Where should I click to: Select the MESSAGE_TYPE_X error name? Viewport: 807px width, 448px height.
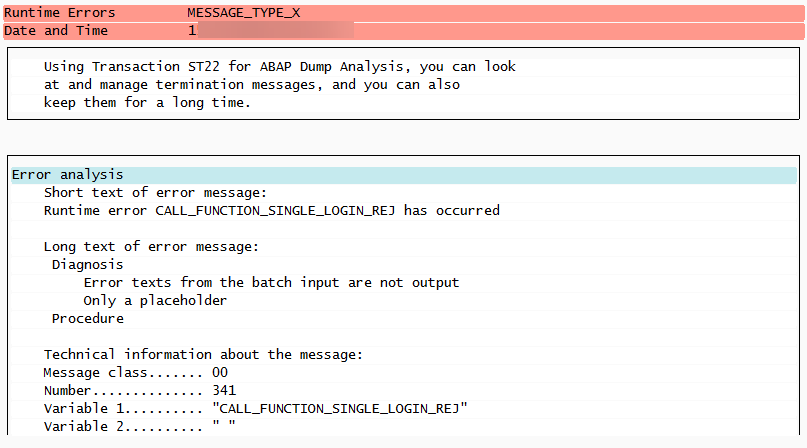(x=243, y=13)
